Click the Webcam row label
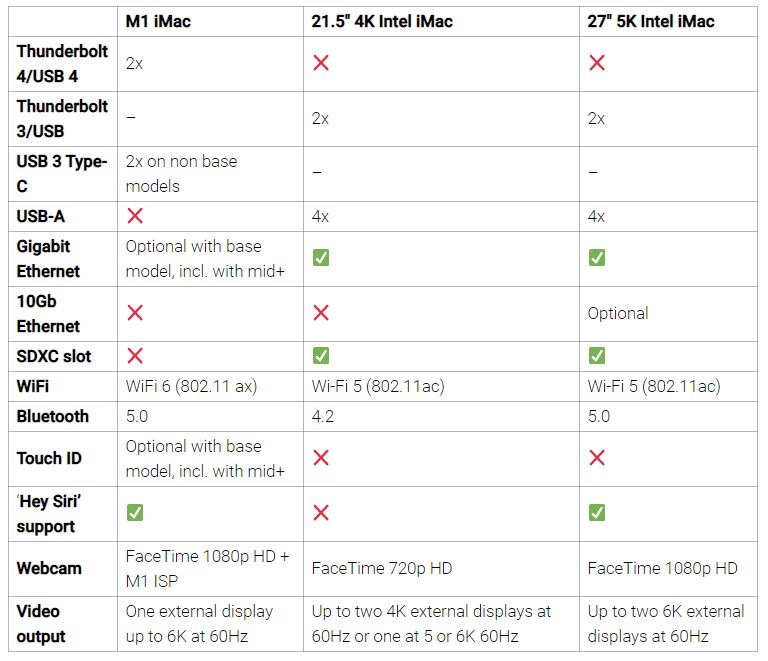 point(49,568)
